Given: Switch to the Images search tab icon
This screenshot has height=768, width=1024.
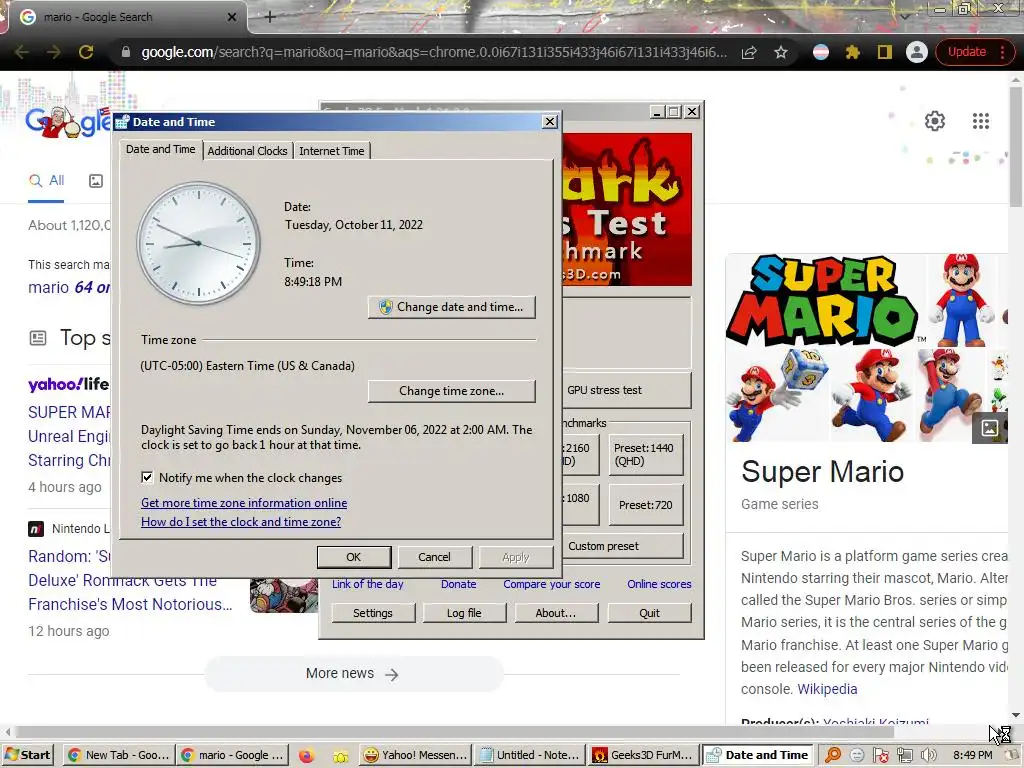Looking at the screenshot, I should [x=95, y=181].
